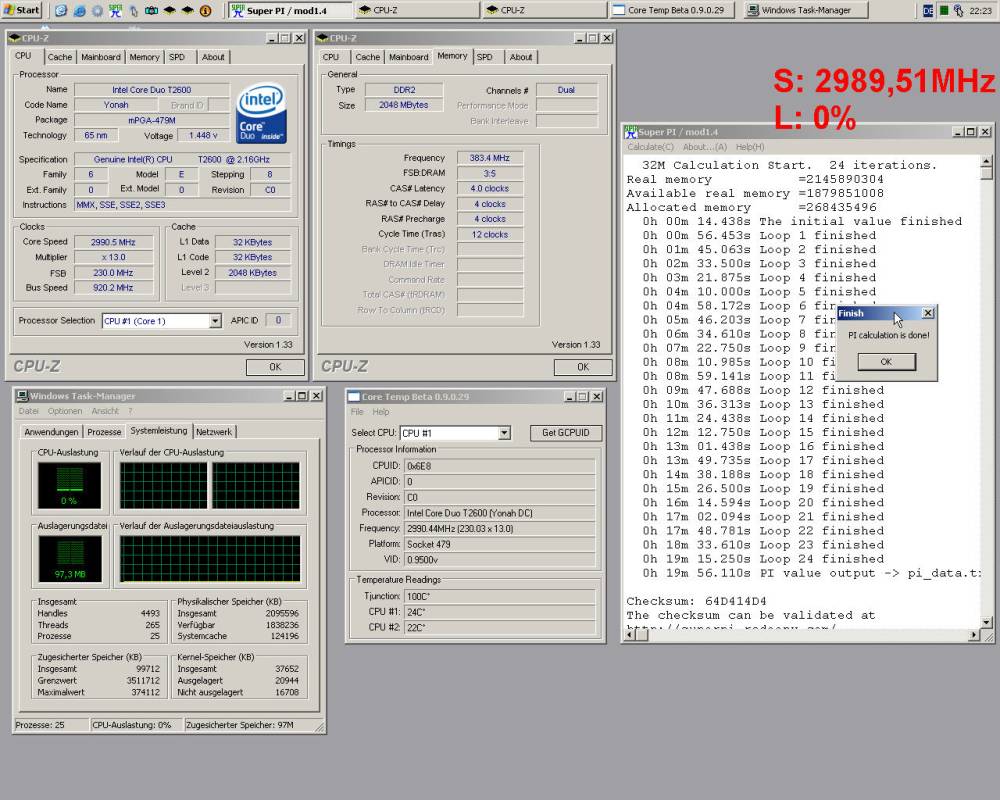Click Super PI vertical scrollbar up arrow
The image size is (1000, 800).
(x=987, y=161)
